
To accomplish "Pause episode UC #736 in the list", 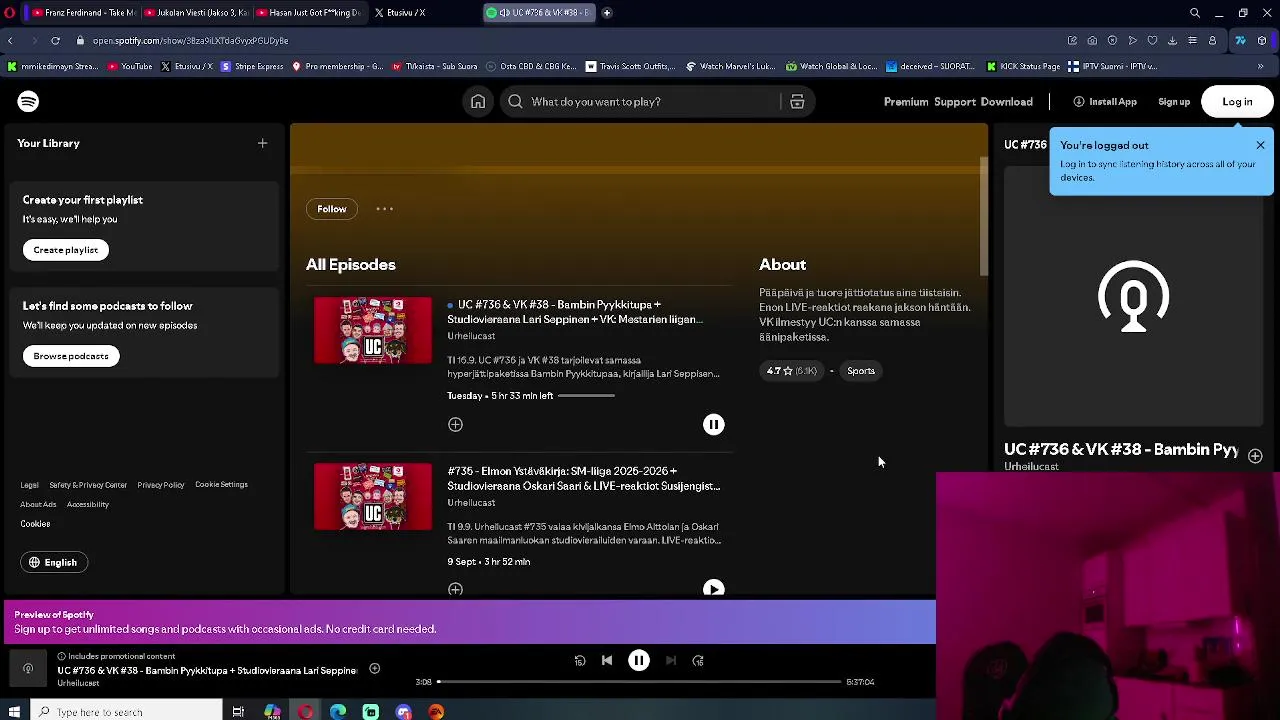I will [x=713, y=425].
